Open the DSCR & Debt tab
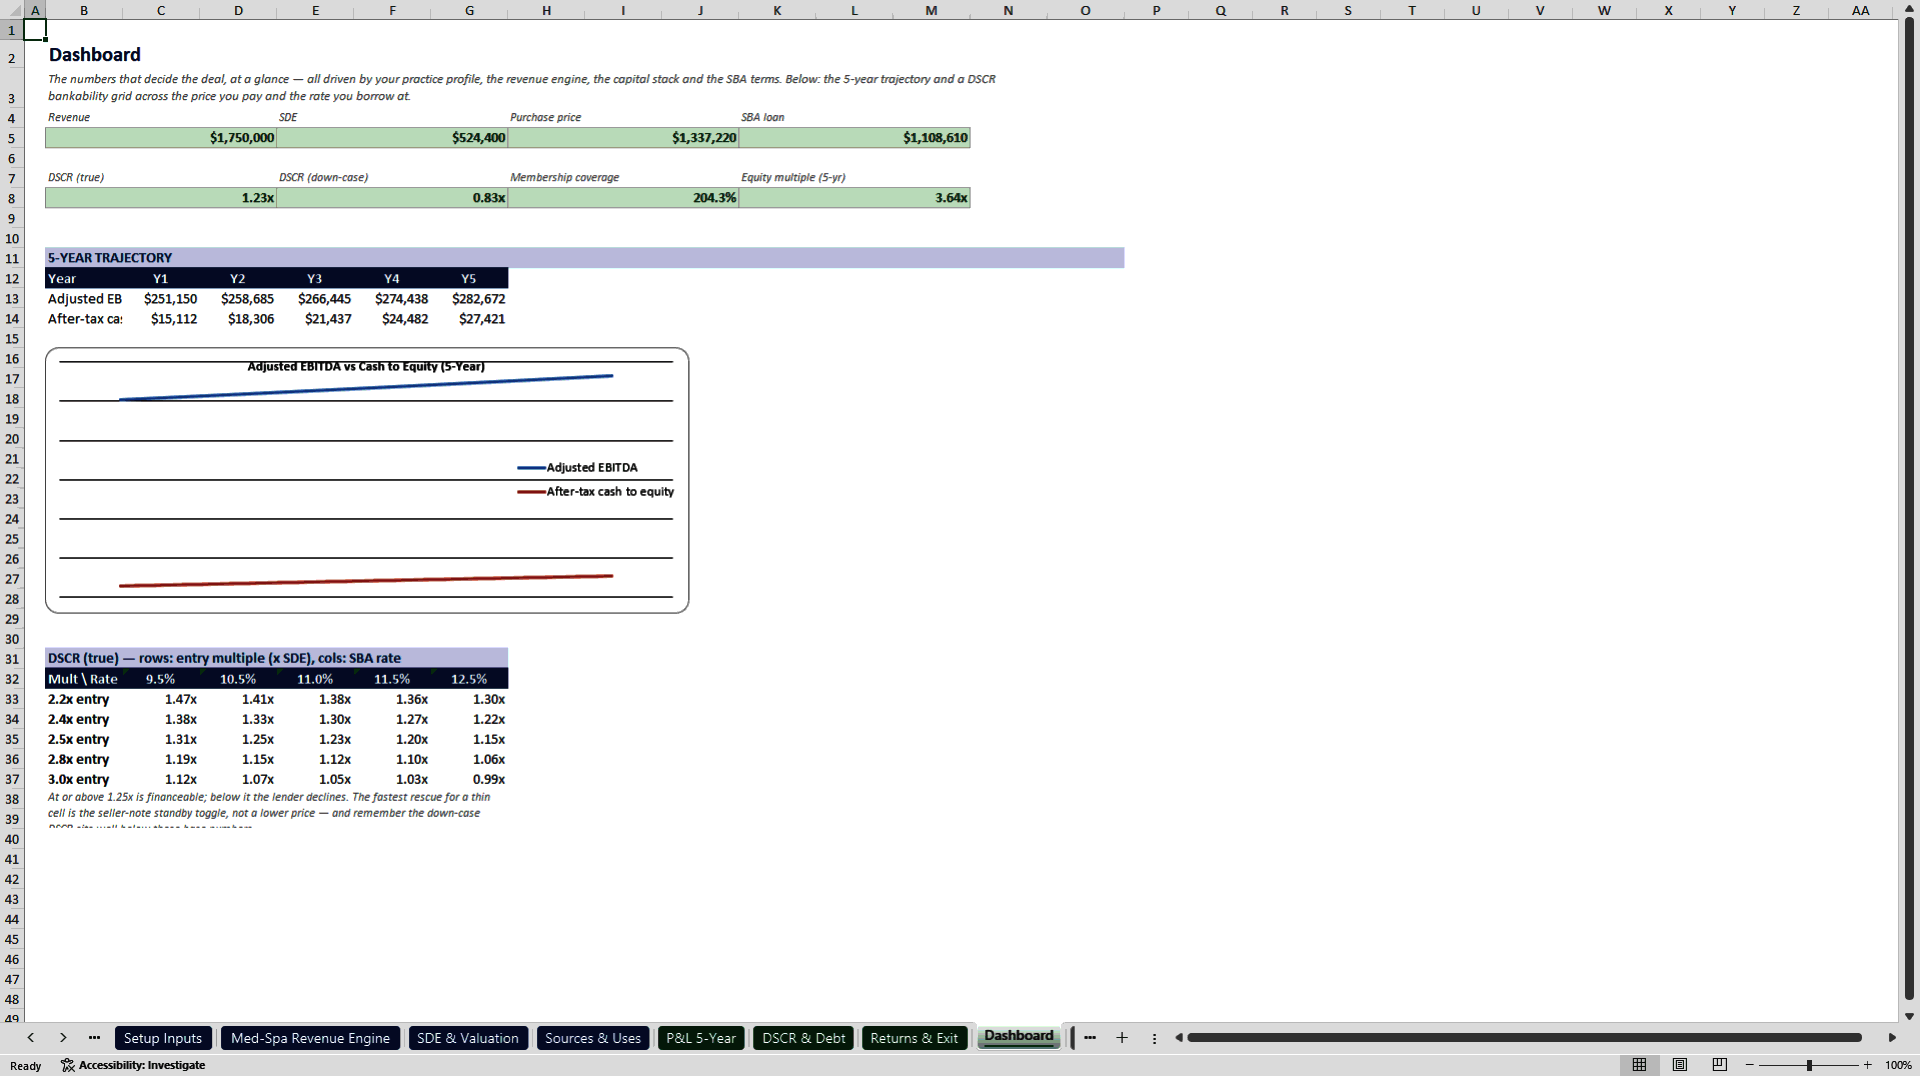The height and width of the screenshot is (1076, 1920). (x=804, y=1038)
